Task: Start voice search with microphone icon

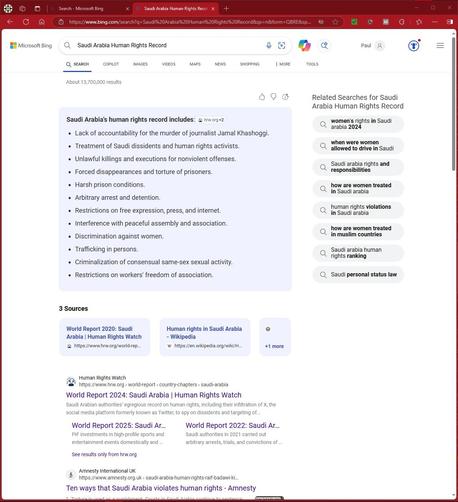Action: click(x=269, y=45)
